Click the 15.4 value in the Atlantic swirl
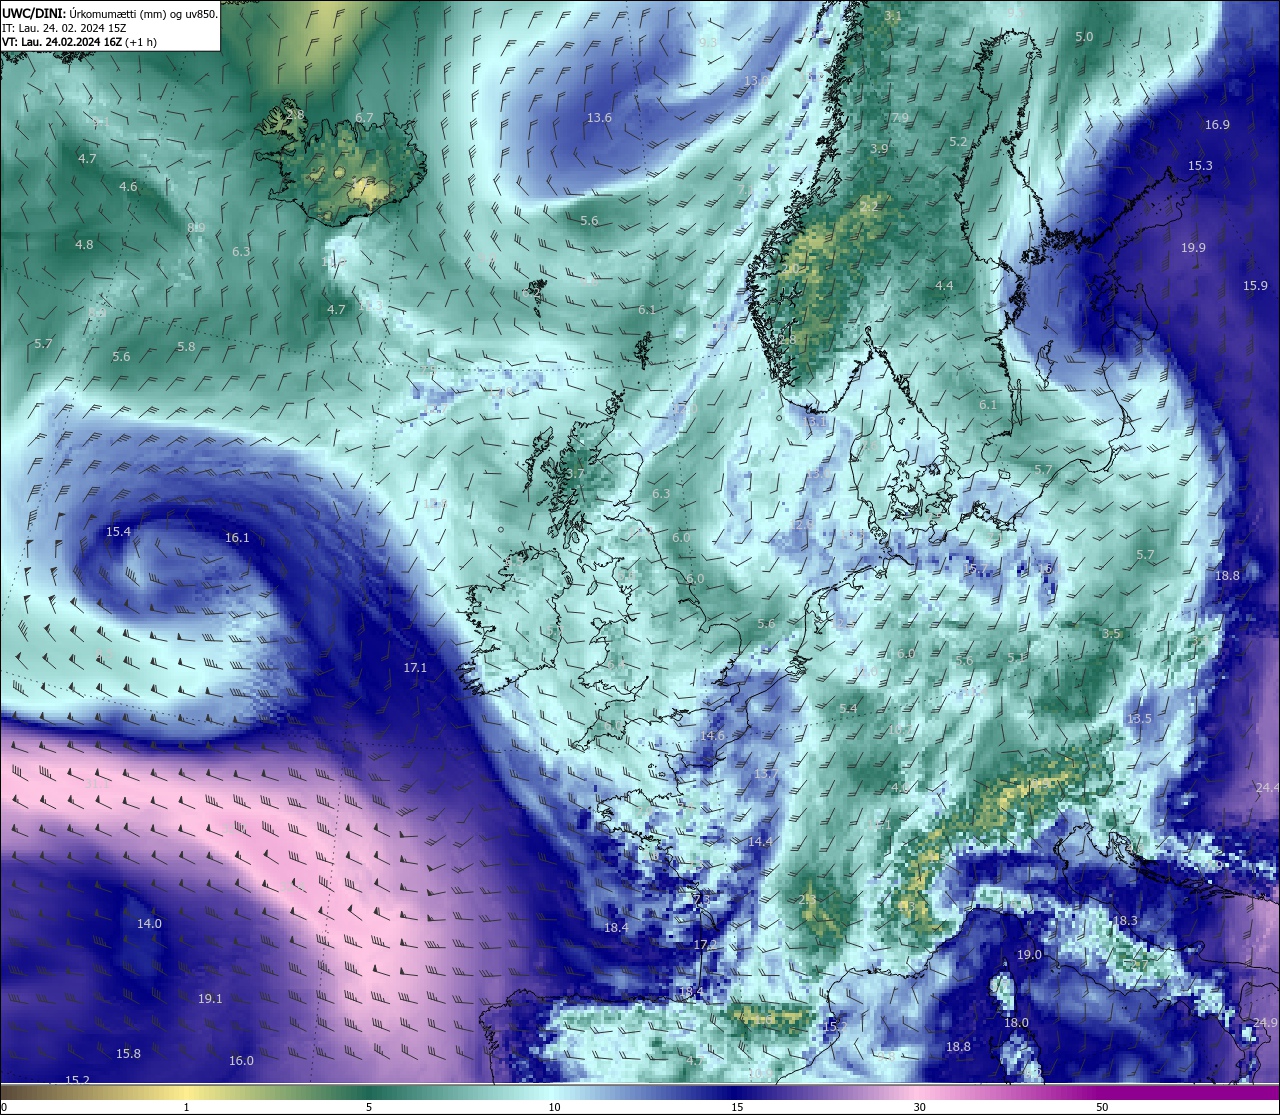This screenshot has width=1280, height=1115. (119, 532)
